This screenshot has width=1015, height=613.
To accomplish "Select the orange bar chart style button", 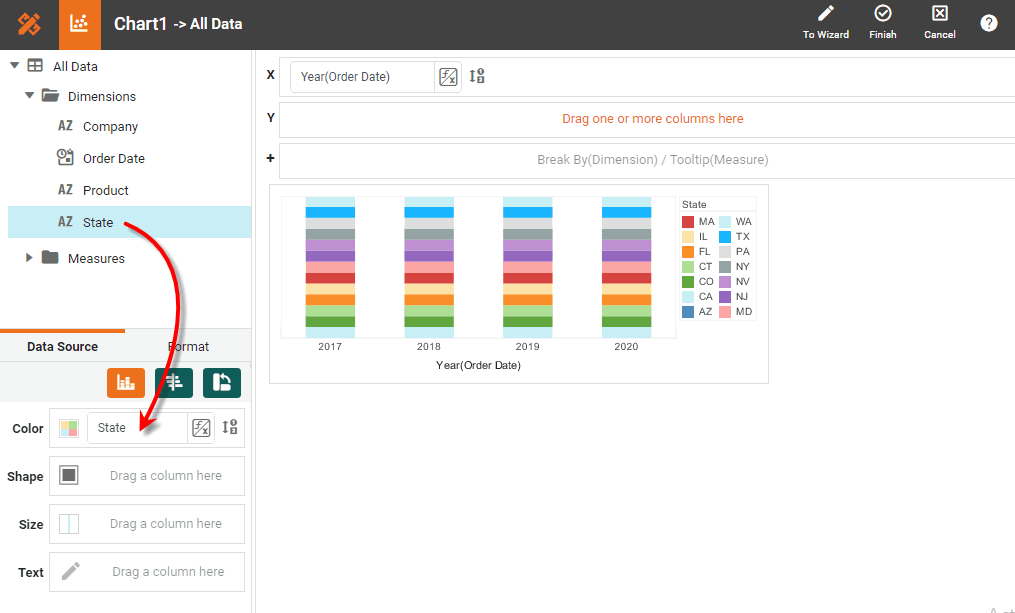I will pyautogui.click(x=126, y=382).
